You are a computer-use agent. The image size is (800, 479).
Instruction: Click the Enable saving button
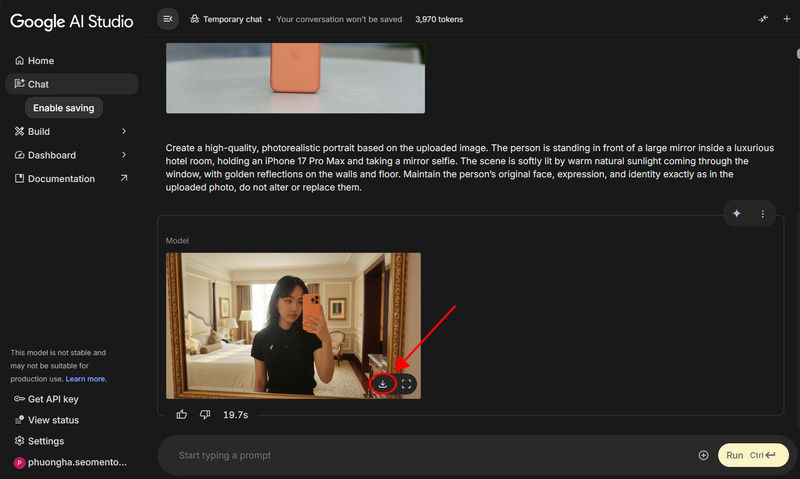pos(63,108)
